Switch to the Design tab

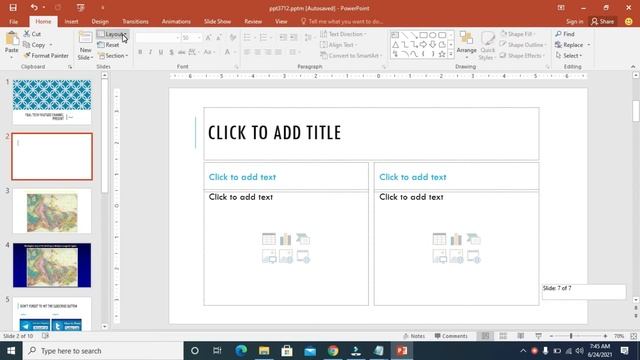point(100,21)
